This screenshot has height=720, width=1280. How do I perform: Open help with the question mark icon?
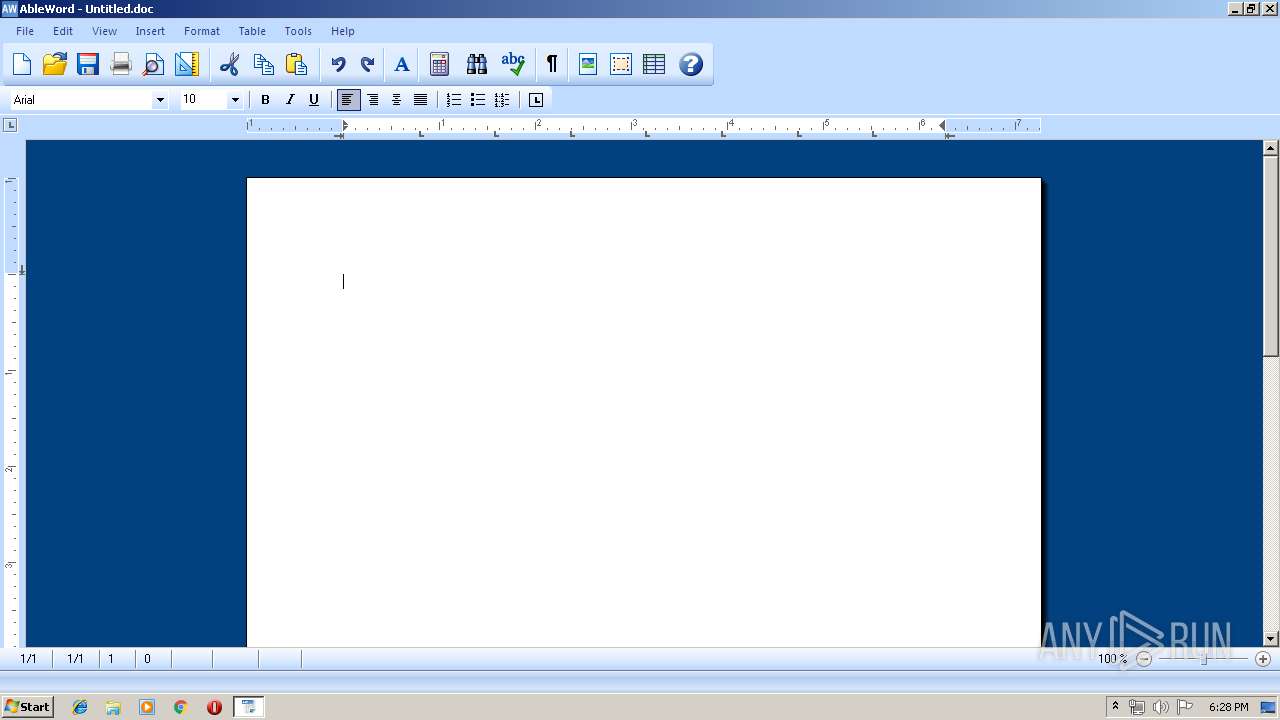(691, 65)
